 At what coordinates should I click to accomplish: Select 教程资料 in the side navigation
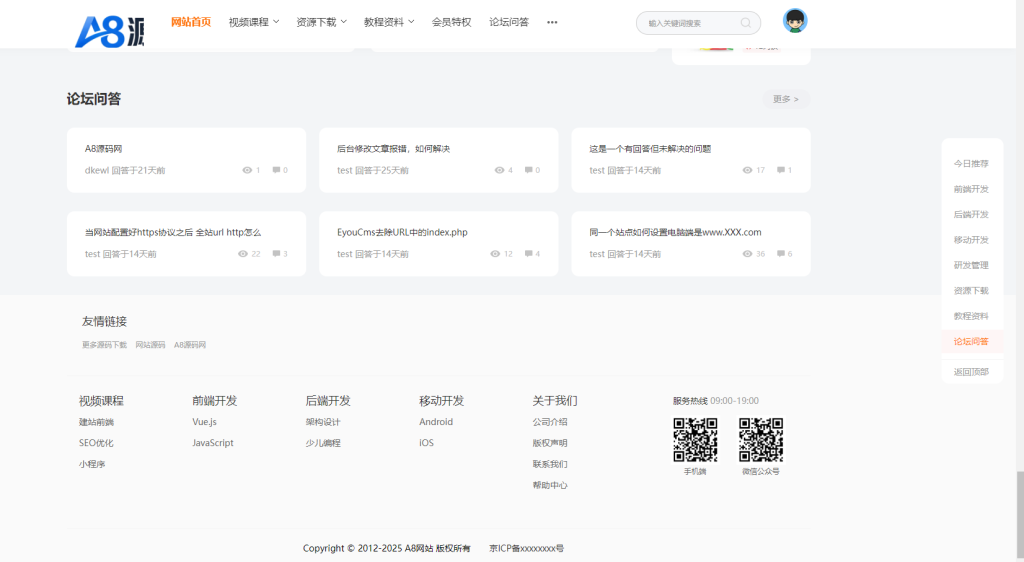[x=971, y=317]
